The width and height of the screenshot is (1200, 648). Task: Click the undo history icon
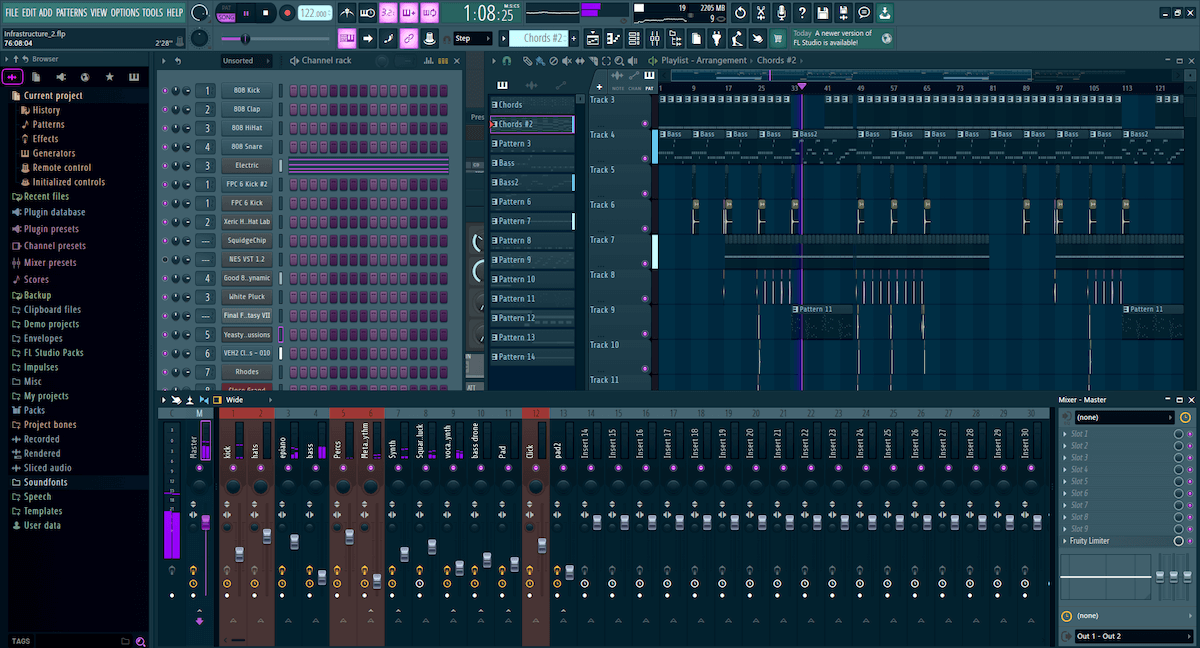tap(740, 13)
